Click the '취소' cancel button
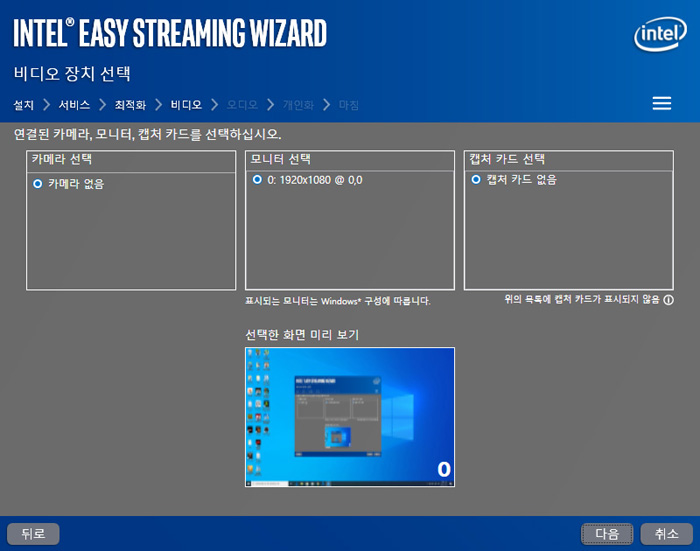 [667, 534]
